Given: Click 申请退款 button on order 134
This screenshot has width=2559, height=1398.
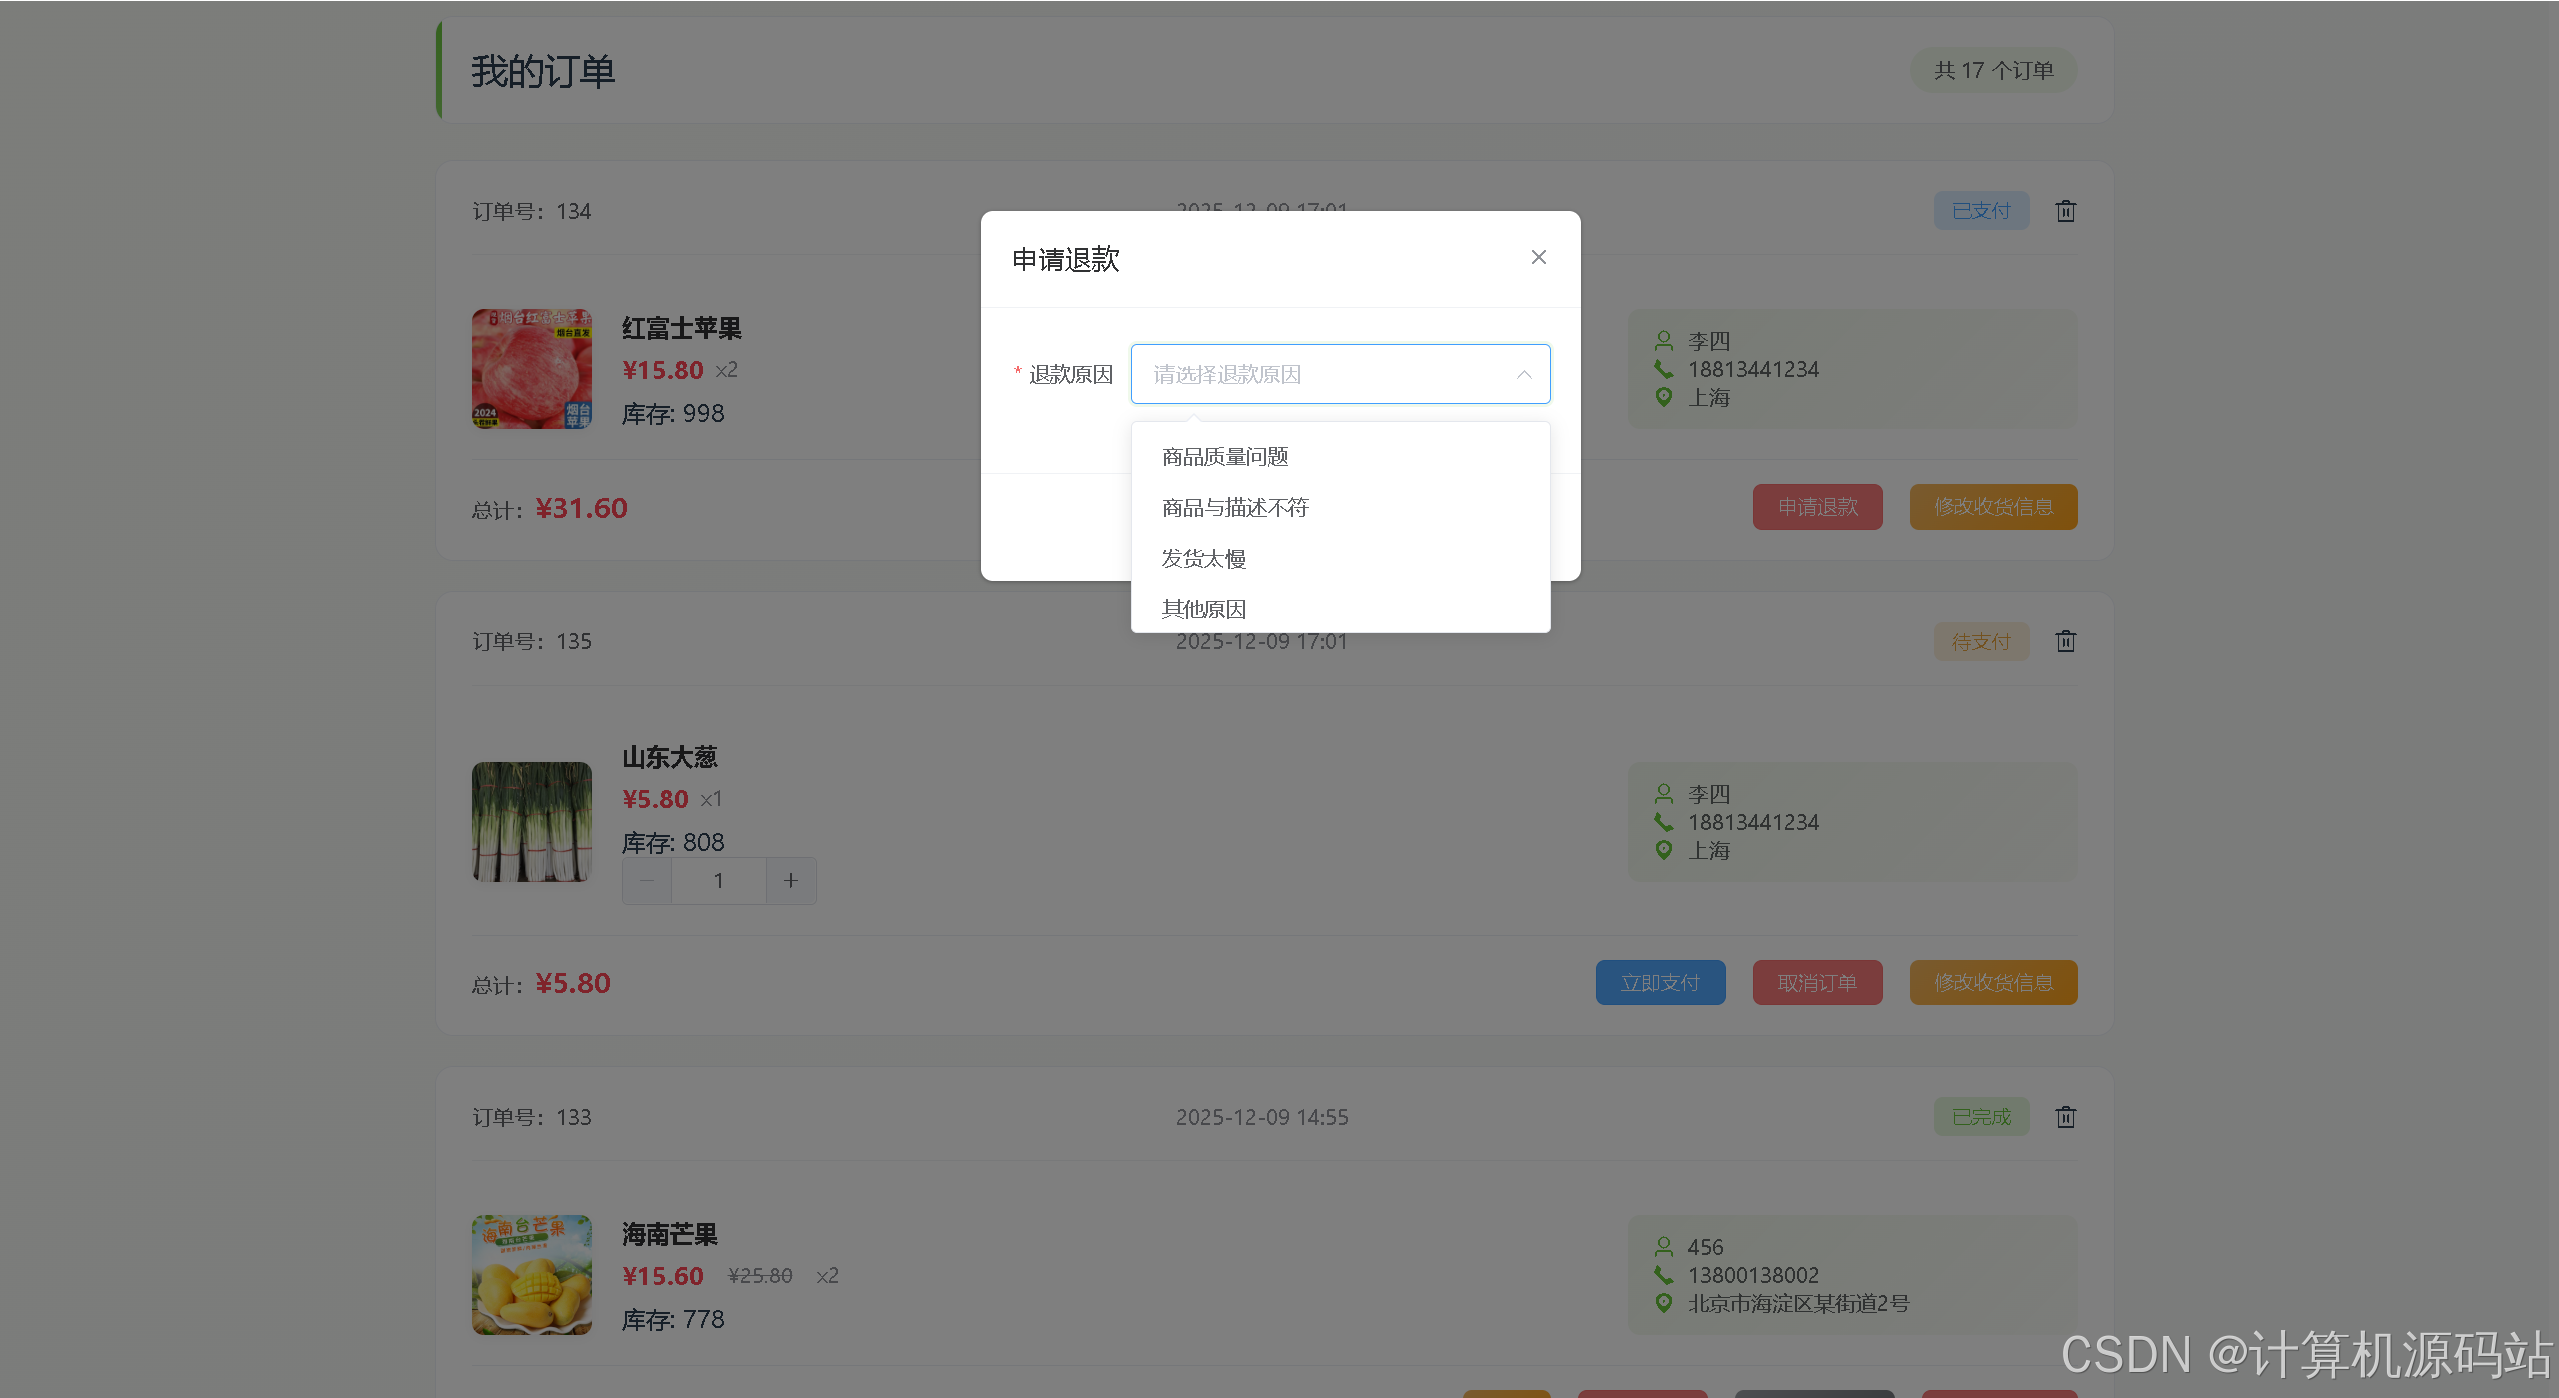Looking at the screenshot, I should 1817,507.
